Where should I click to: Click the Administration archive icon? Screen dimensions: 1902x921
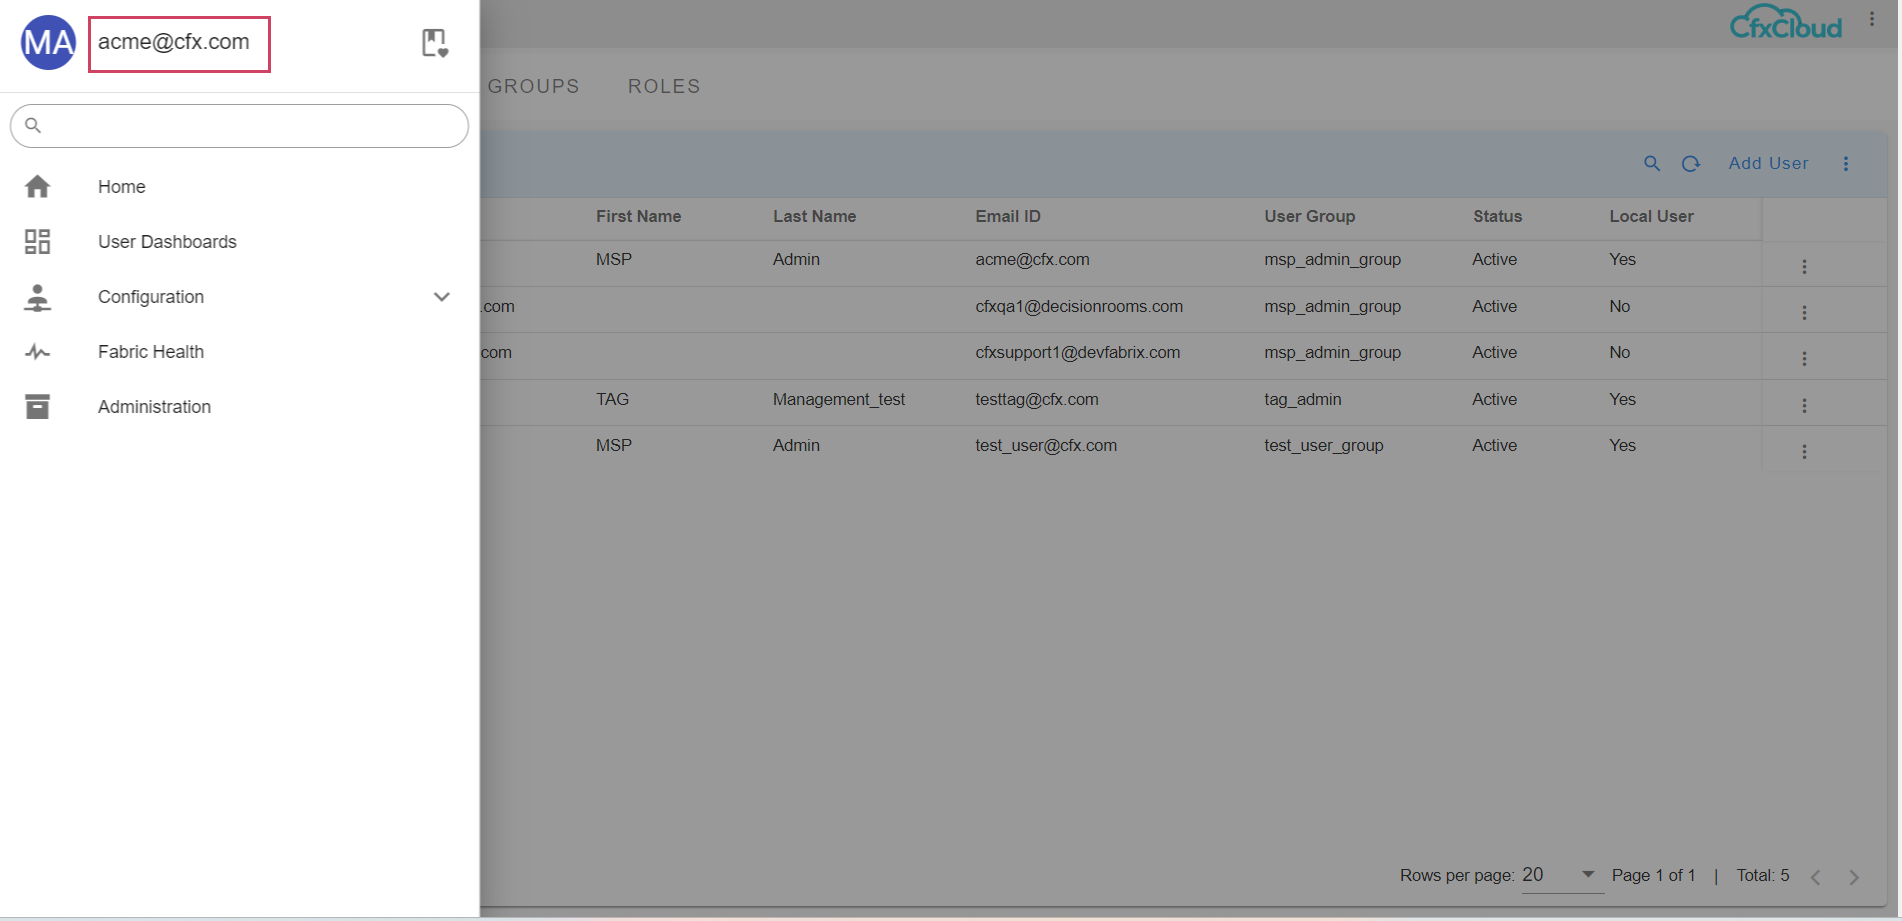(x=38, y=407)
